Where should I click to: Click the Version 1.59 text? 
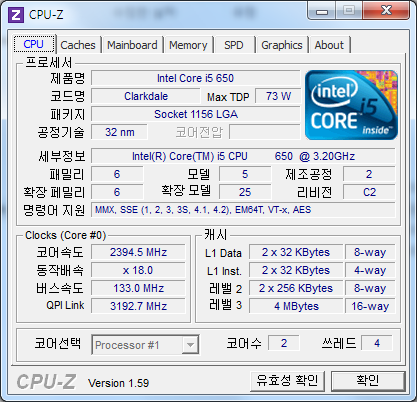[118, 383]
